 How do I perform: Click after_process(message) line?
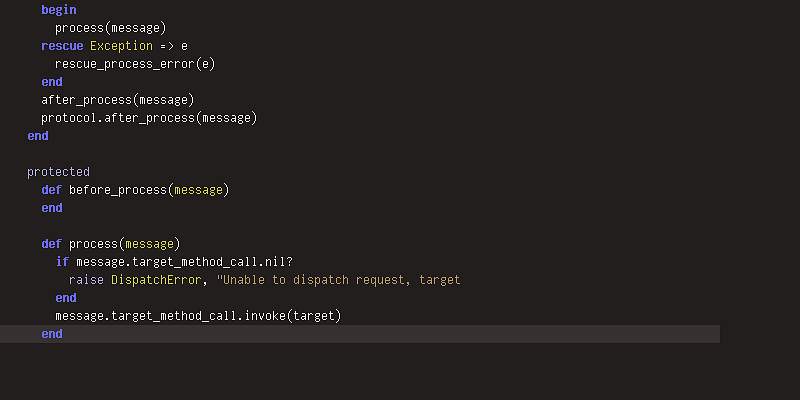[118, 100]
